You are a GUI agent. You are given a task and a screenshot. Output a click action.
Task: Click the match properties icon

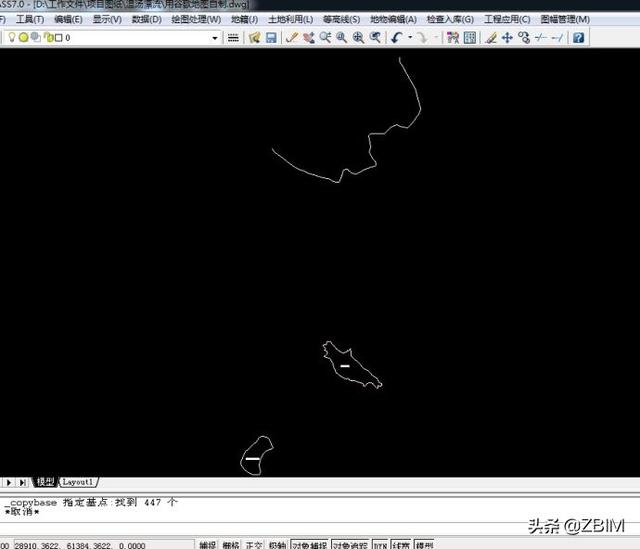(x=453, y=38)
